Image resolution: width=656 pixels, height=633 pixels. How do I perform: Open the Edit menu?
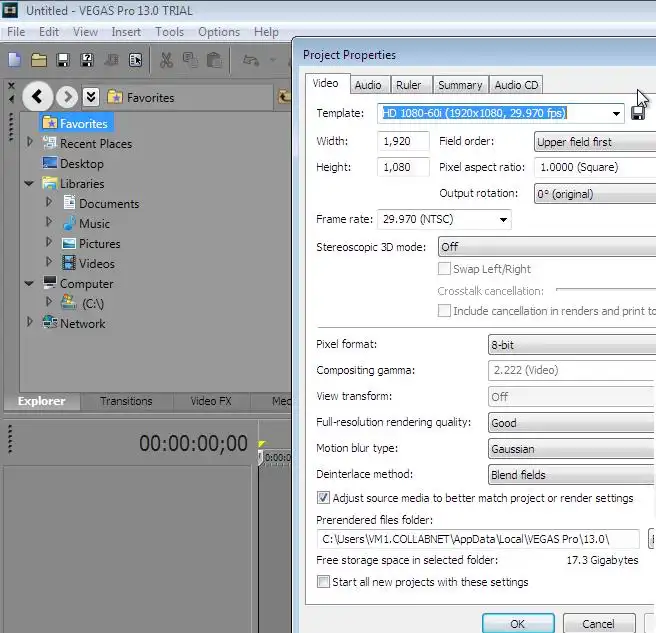(49, 32)
